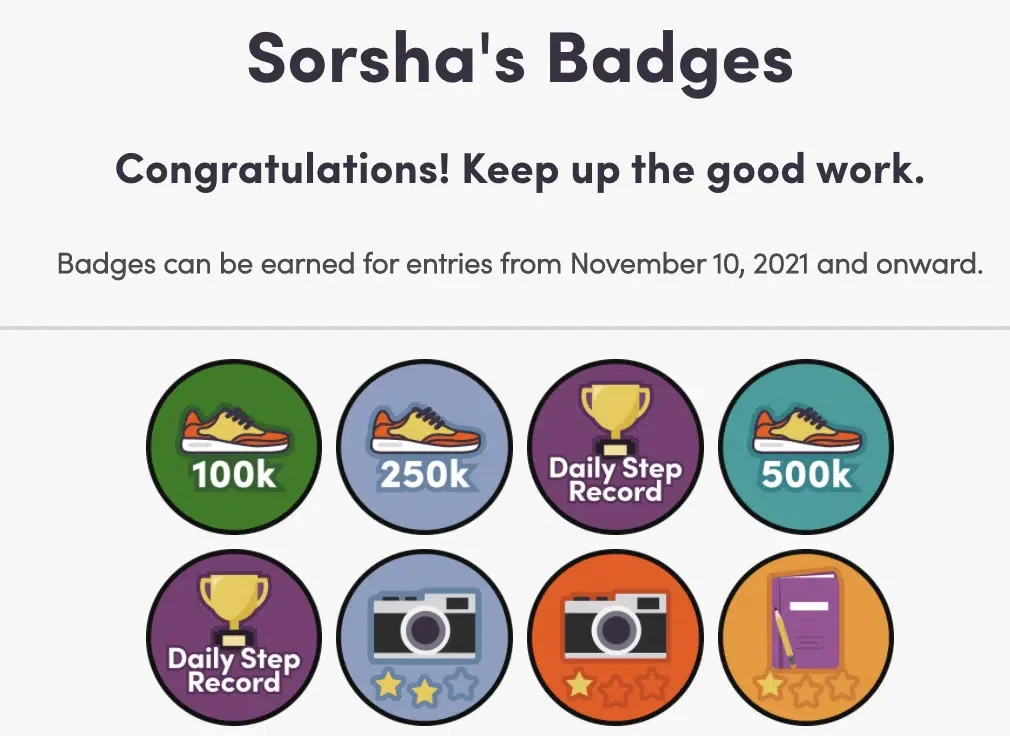Click the Congratulations message text
The width and height of the screenshot is (1010, 736).
click(x=520, y=171)
